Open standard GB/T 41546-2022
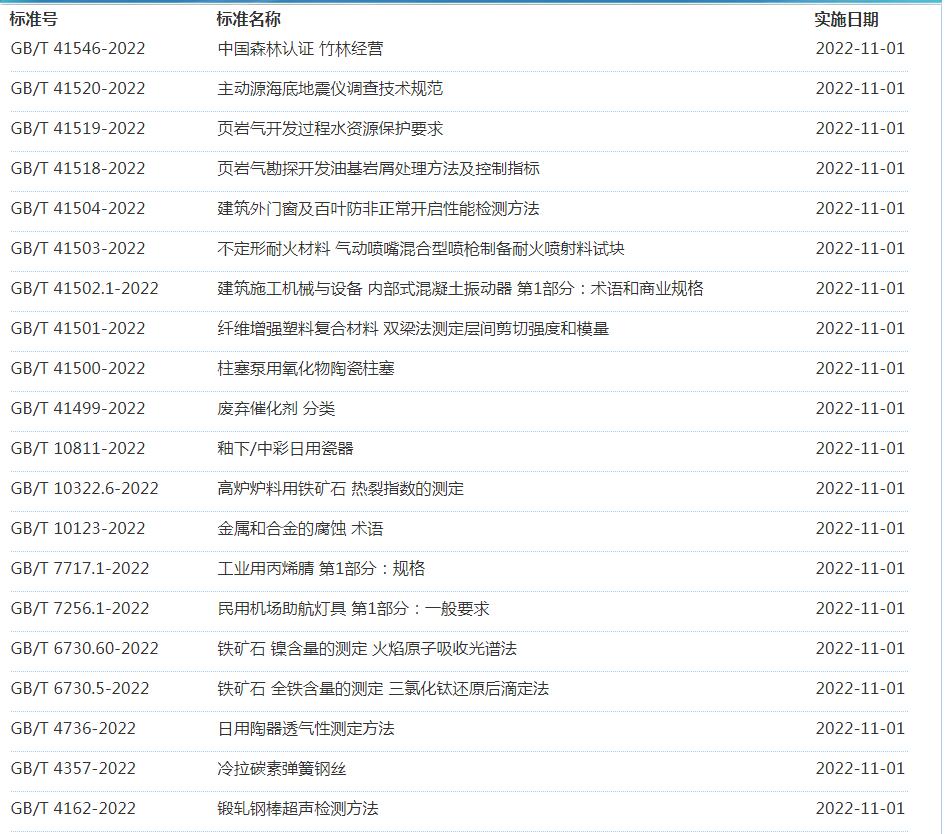 (x=77, y=48)
